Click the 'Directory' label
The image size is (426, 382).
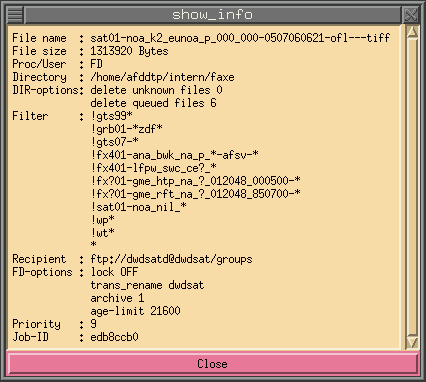[39, 77]
